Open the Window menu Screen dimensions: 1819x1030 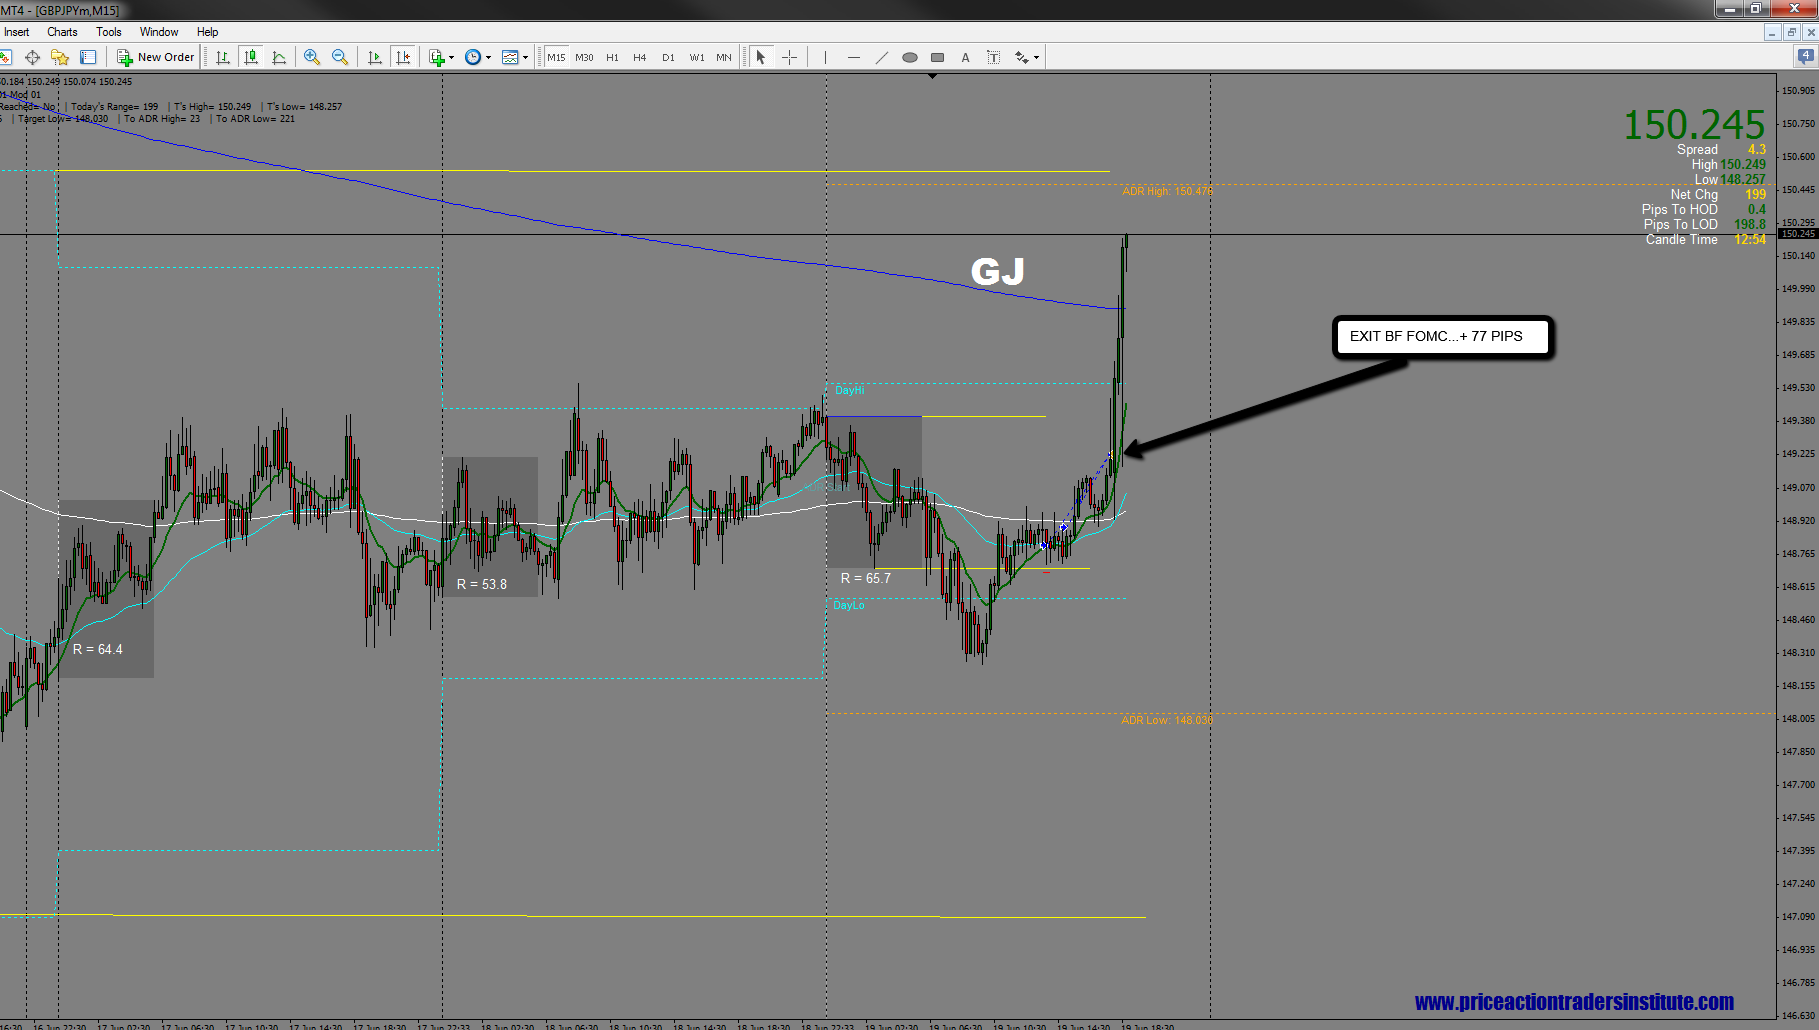pos(159,32)
